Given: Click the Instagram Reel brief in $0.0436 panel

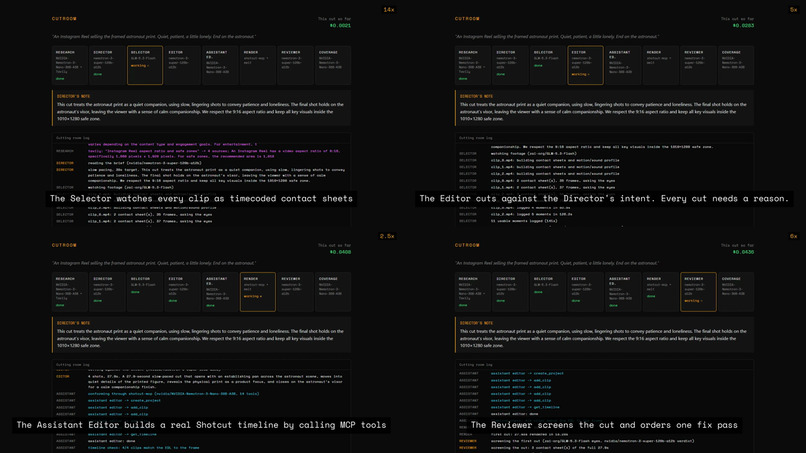Looking at the screenshot, I should point(557,263).
